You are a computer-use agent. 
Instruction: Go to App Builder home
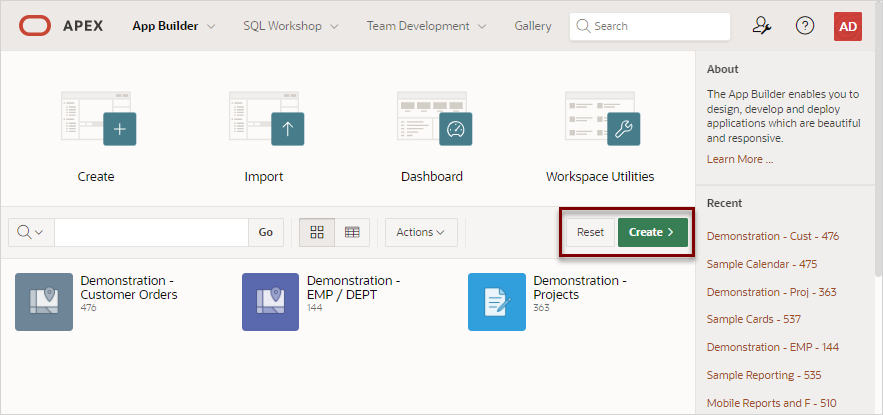pyautogui.click(x=165, y=26)
